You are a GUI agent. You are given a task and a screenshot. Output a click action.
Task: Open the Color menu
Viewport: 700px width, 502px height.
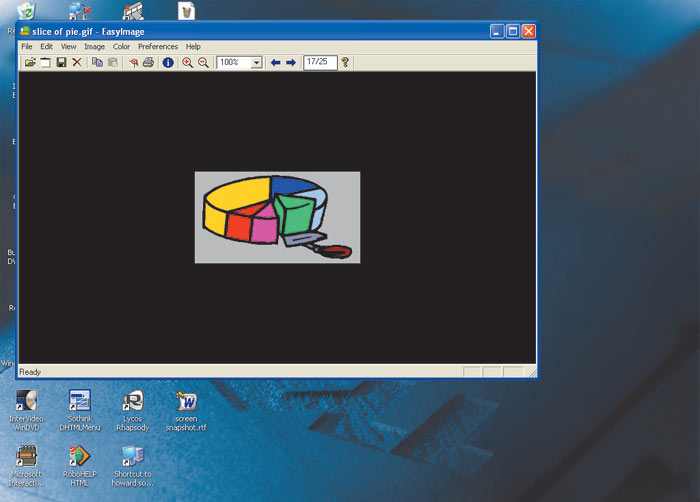click(x=121, y=47)
